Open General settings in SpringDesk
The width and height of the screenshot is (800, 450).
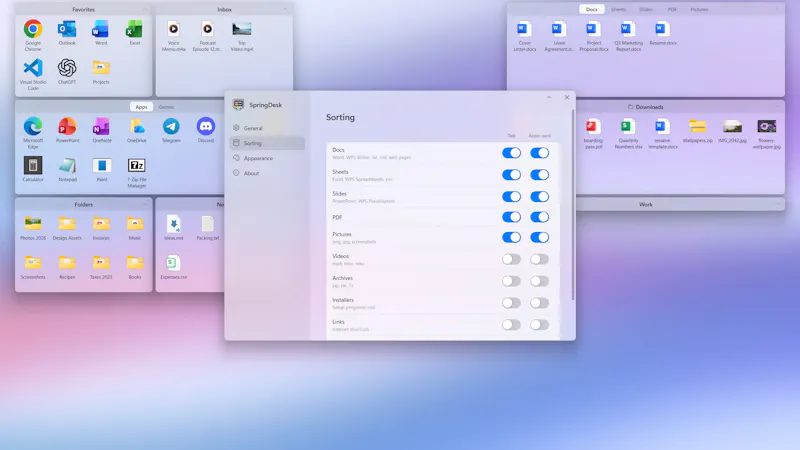pos(267,128)
